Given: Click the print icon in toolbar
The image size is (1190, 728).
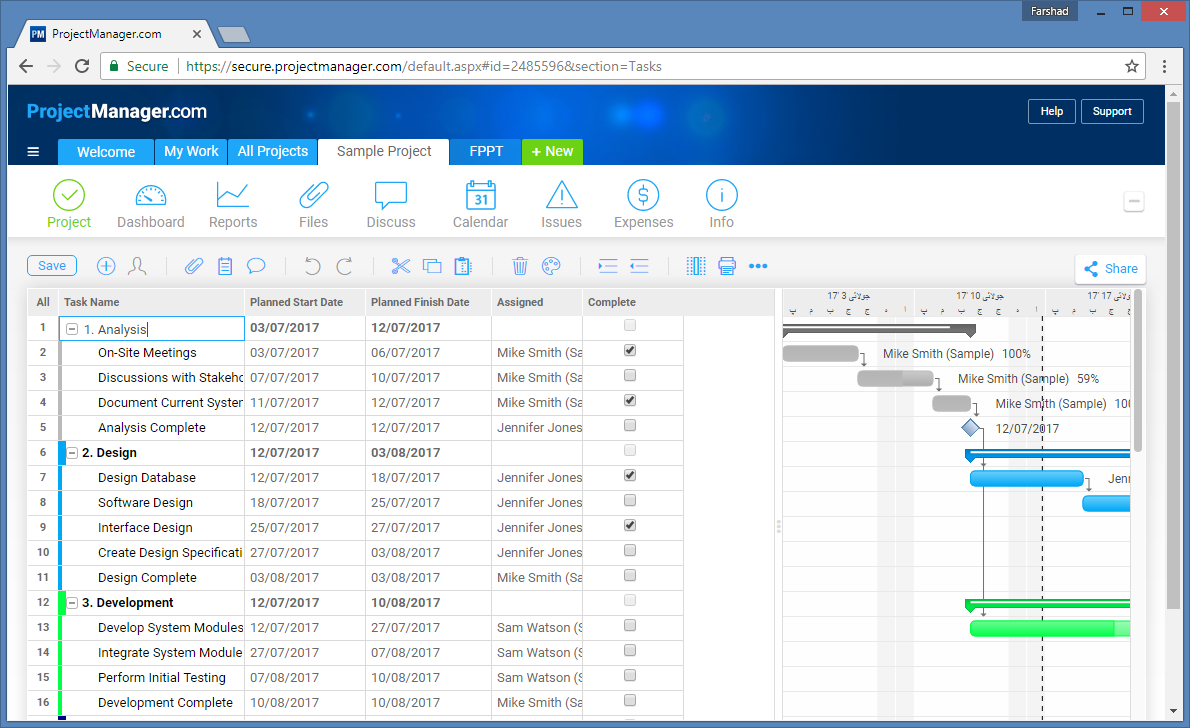Looking at the screenshot, I should click(x=727, y=266).
